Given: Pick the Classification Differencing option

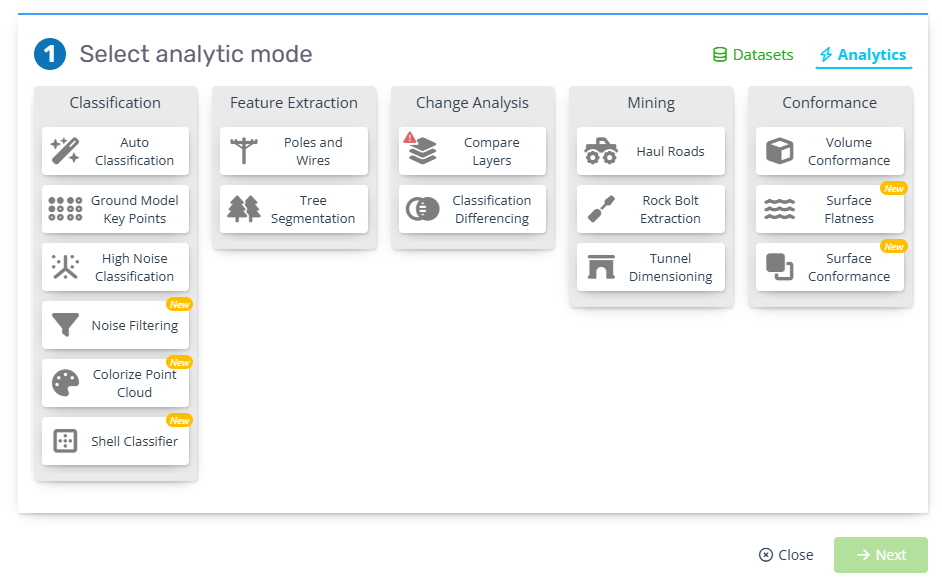Looking at the screenshot, I should [472, 209].
